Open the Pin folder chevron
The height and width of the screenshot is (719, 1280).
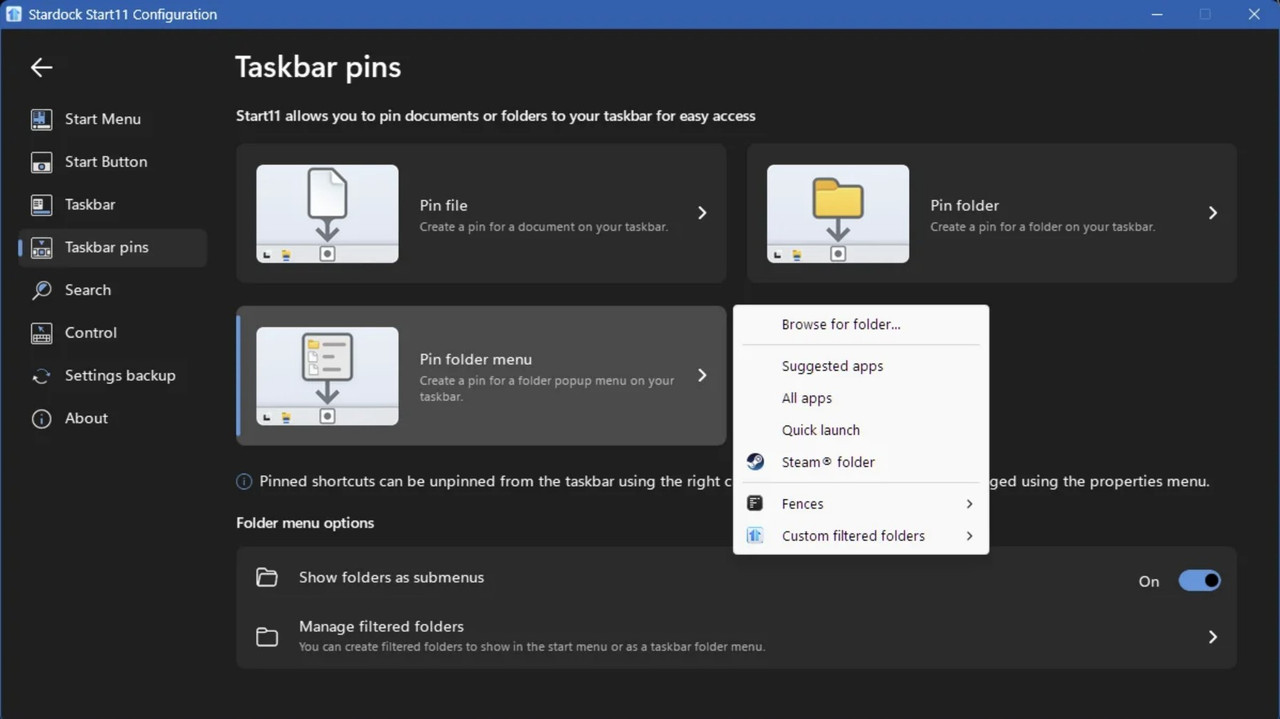[x=1213, y=213]
